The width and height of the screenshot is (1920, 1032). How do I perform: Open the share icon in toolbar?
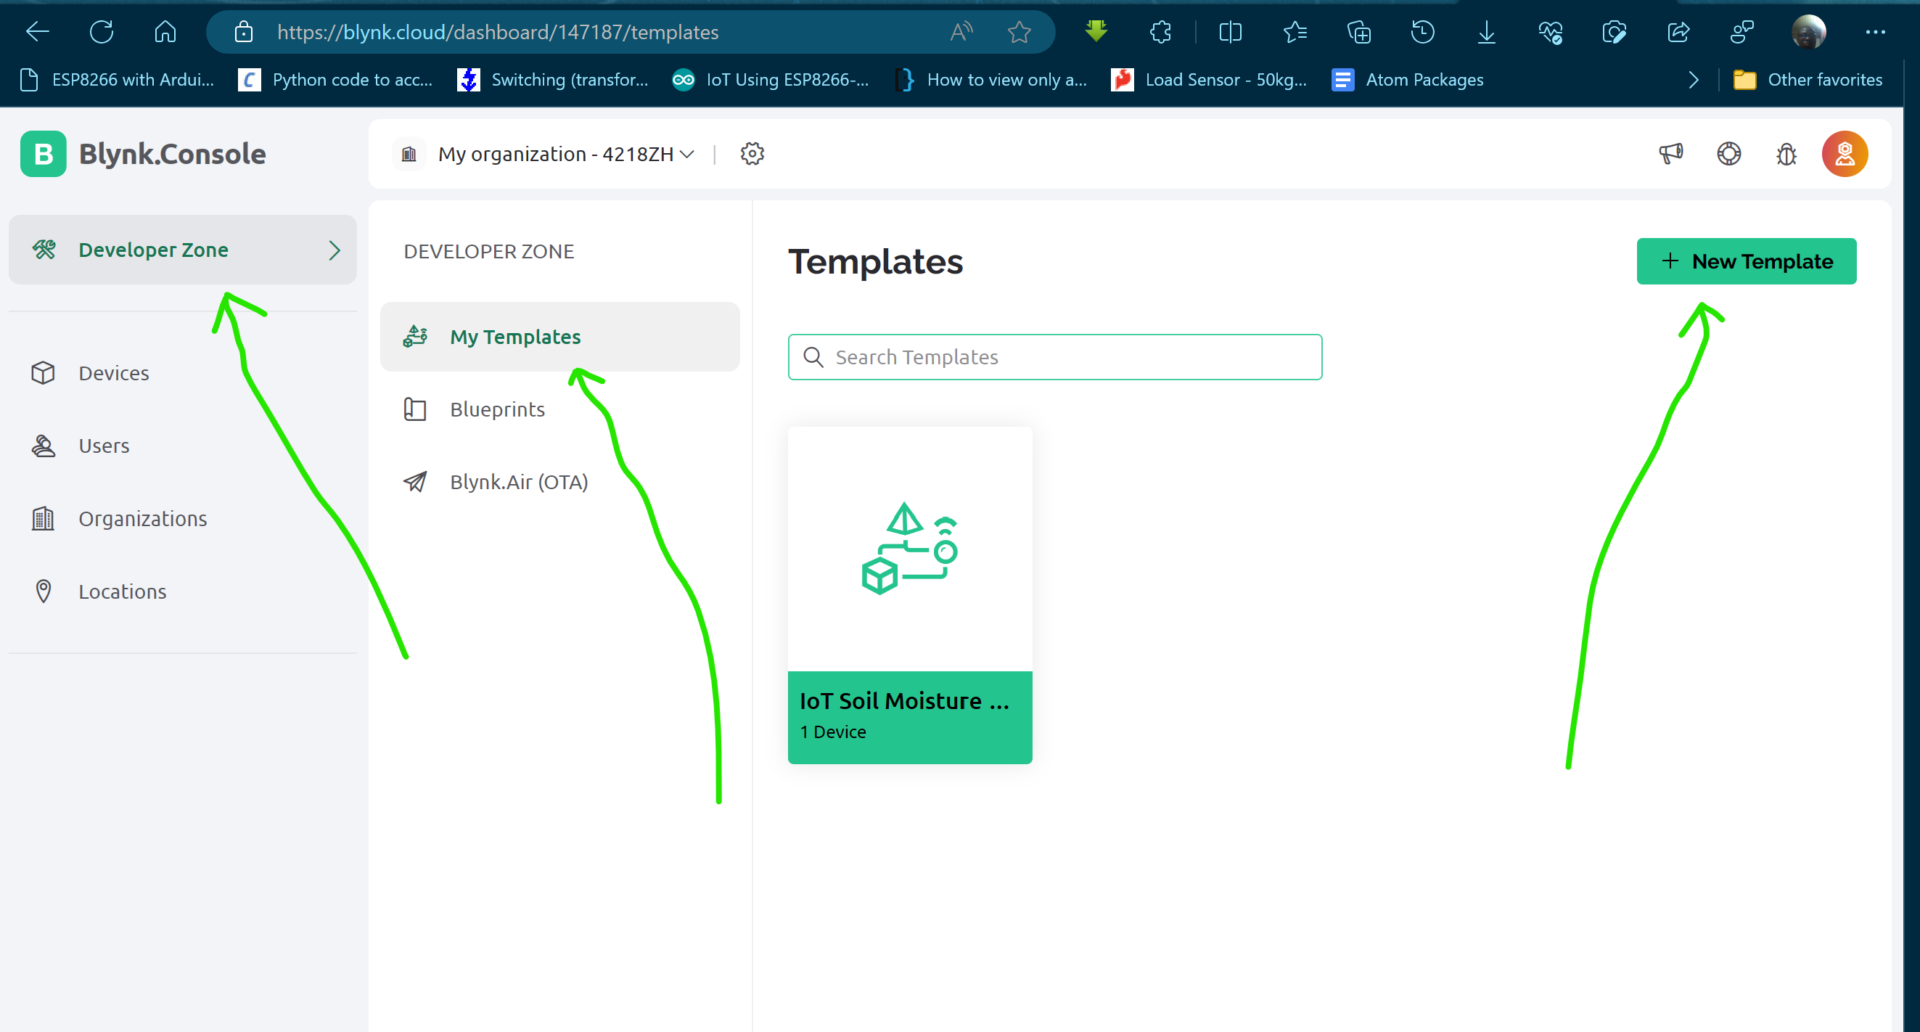click(x=1678, y=32)
